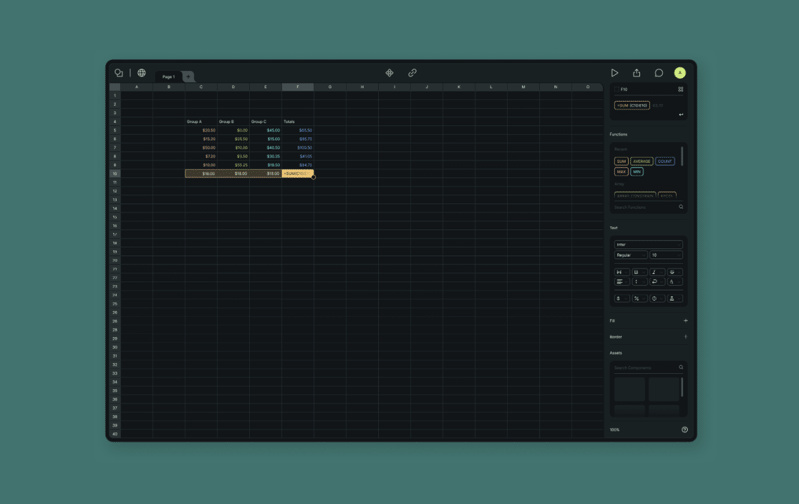Screen dimensions: 799x504
Task: Insert the SUM function chip
Action: pyautogui.click(x=621, y=162)
